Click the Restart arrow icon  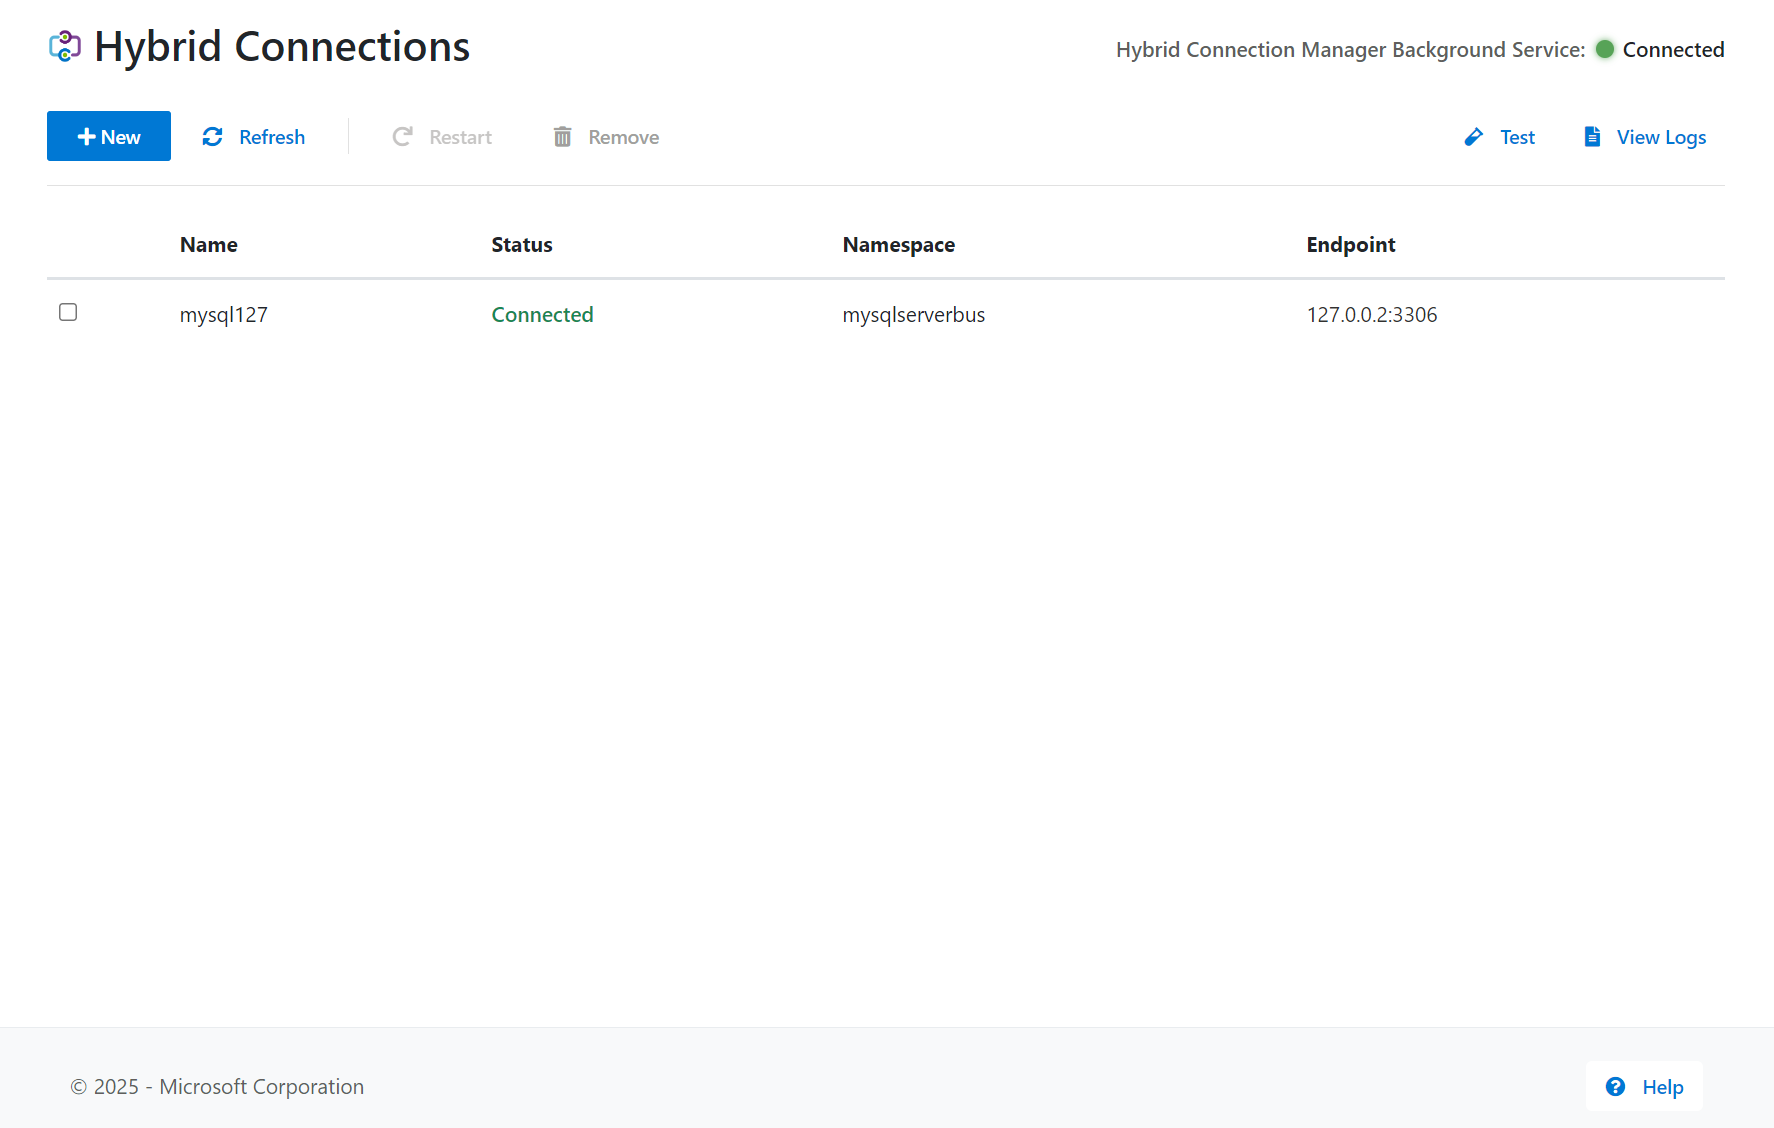click(x=403, y=137)
